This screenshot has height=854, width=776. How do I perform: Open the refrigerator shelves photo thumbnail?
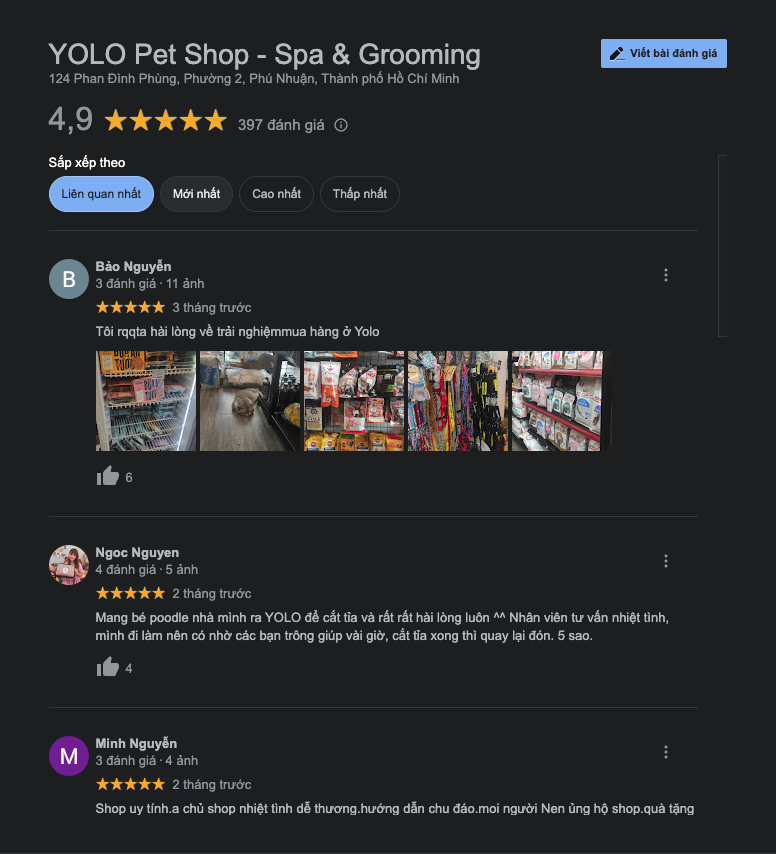146,401
